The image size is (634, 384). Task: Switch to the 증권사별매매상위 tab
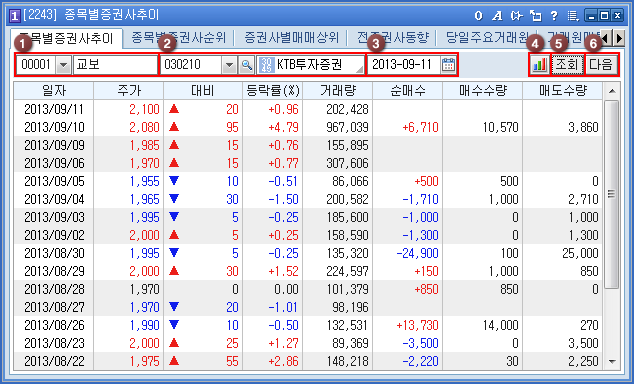(x=291, y=38)
